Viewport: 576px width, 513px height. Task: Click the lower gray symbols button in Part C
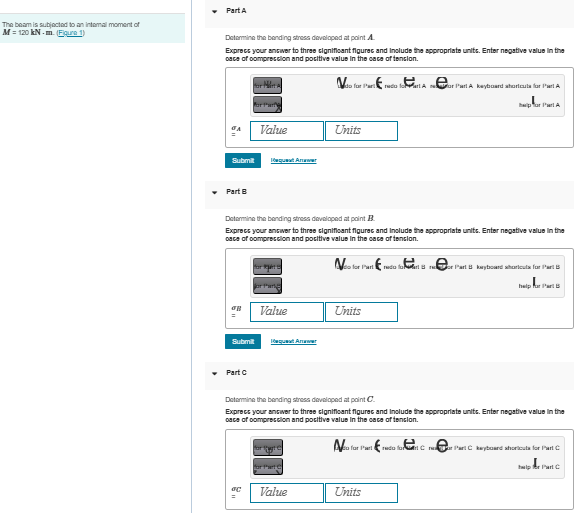pyautogui.click(x=268, y=467)
